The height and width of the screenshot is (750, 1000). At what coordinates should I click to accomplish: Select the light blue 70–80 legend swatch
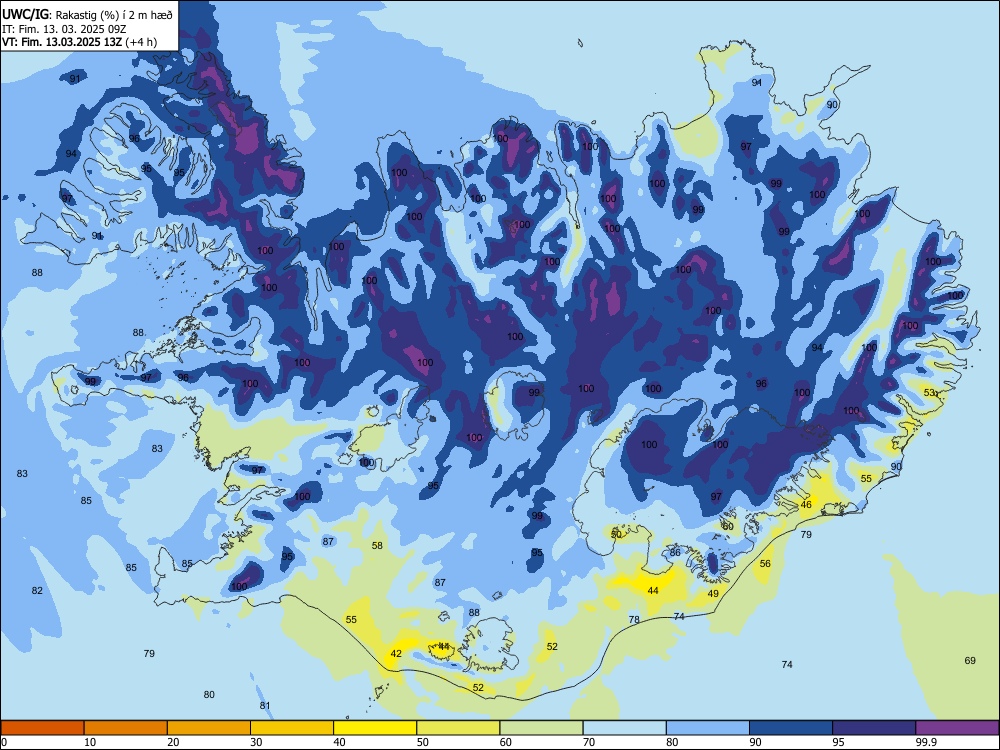tap(624, 728)
